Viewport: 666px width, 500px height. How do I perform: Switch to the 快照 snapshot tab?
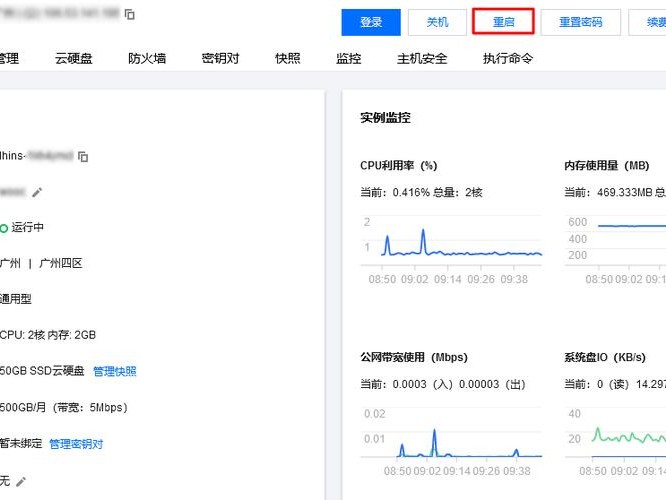click(x=288, y=58)
